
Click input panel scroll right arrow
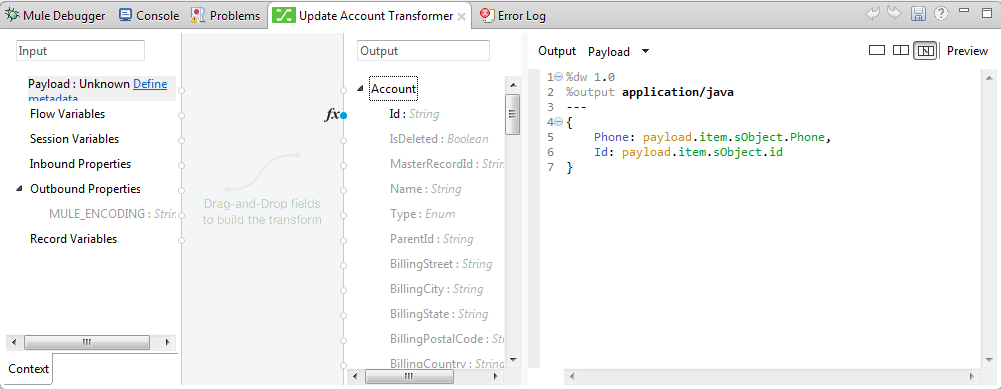coord(167,342)
